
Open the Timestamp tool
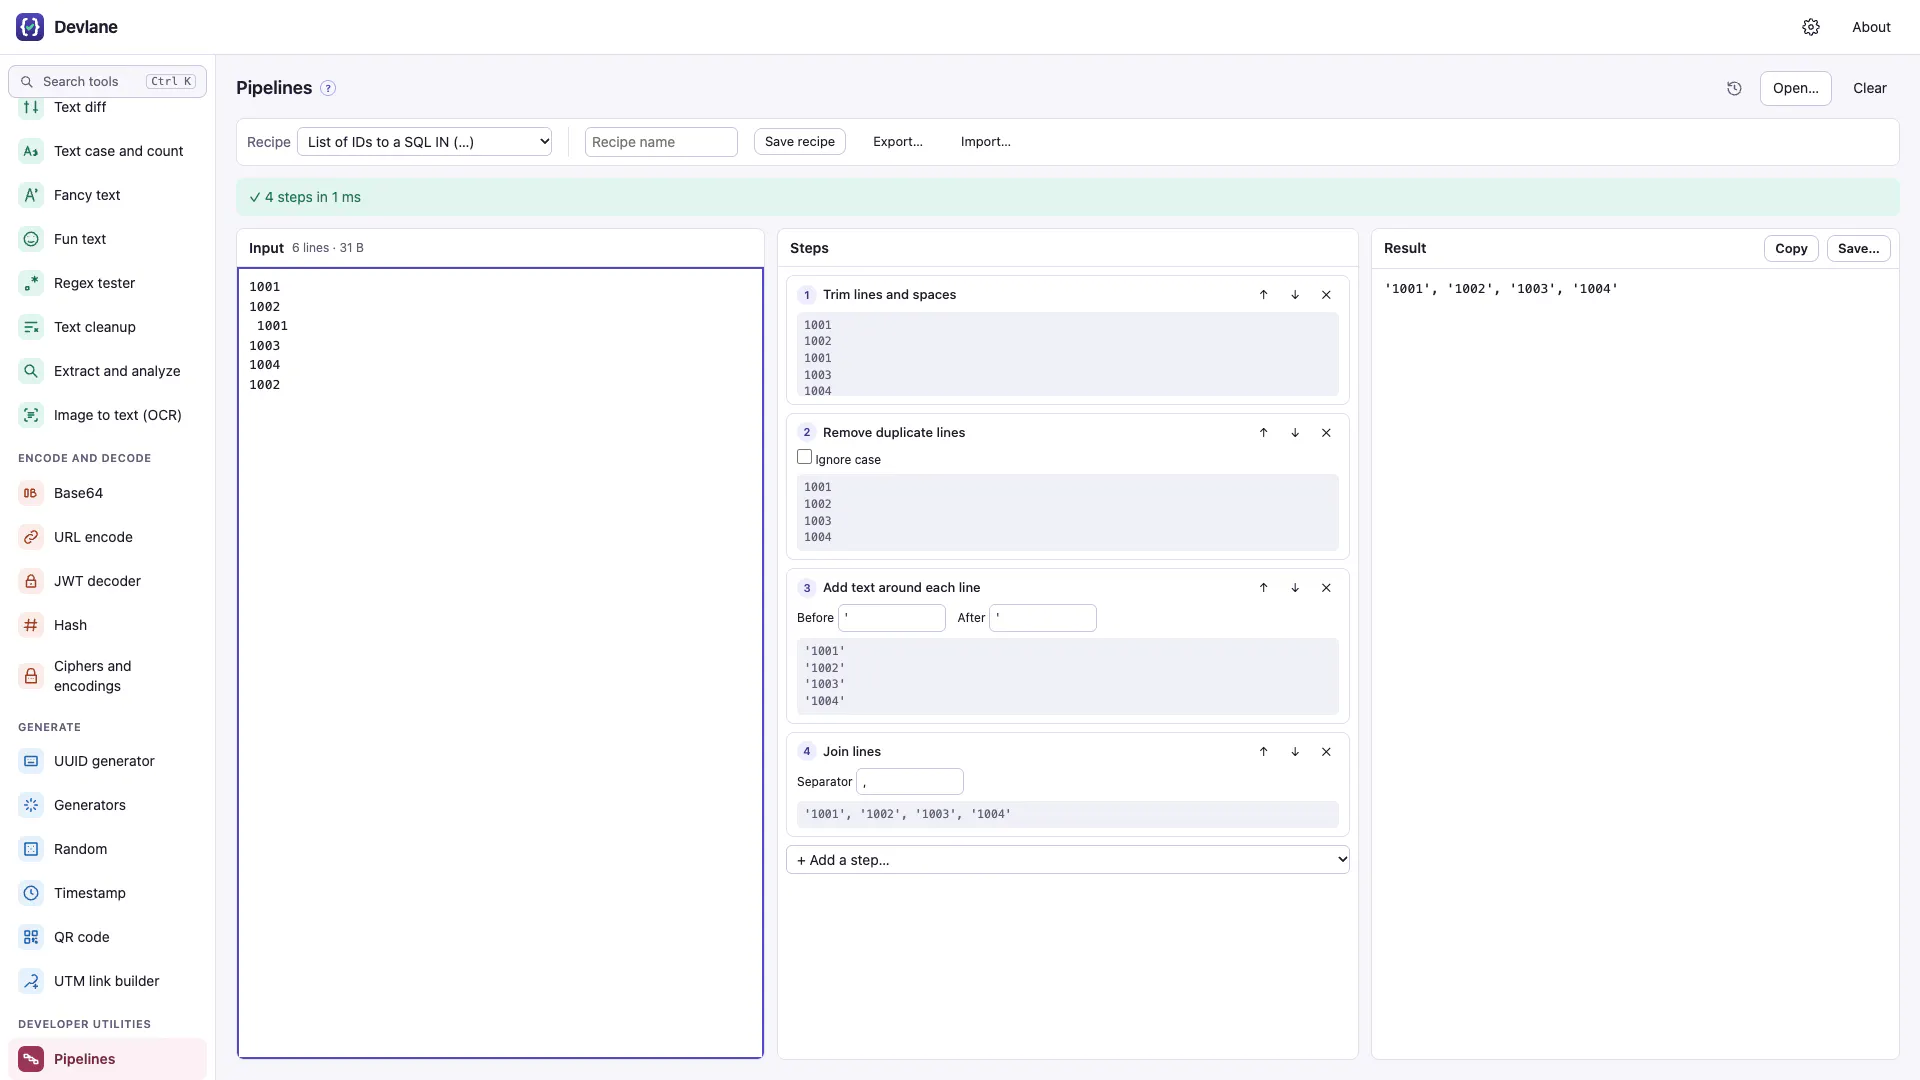point(107,893)
